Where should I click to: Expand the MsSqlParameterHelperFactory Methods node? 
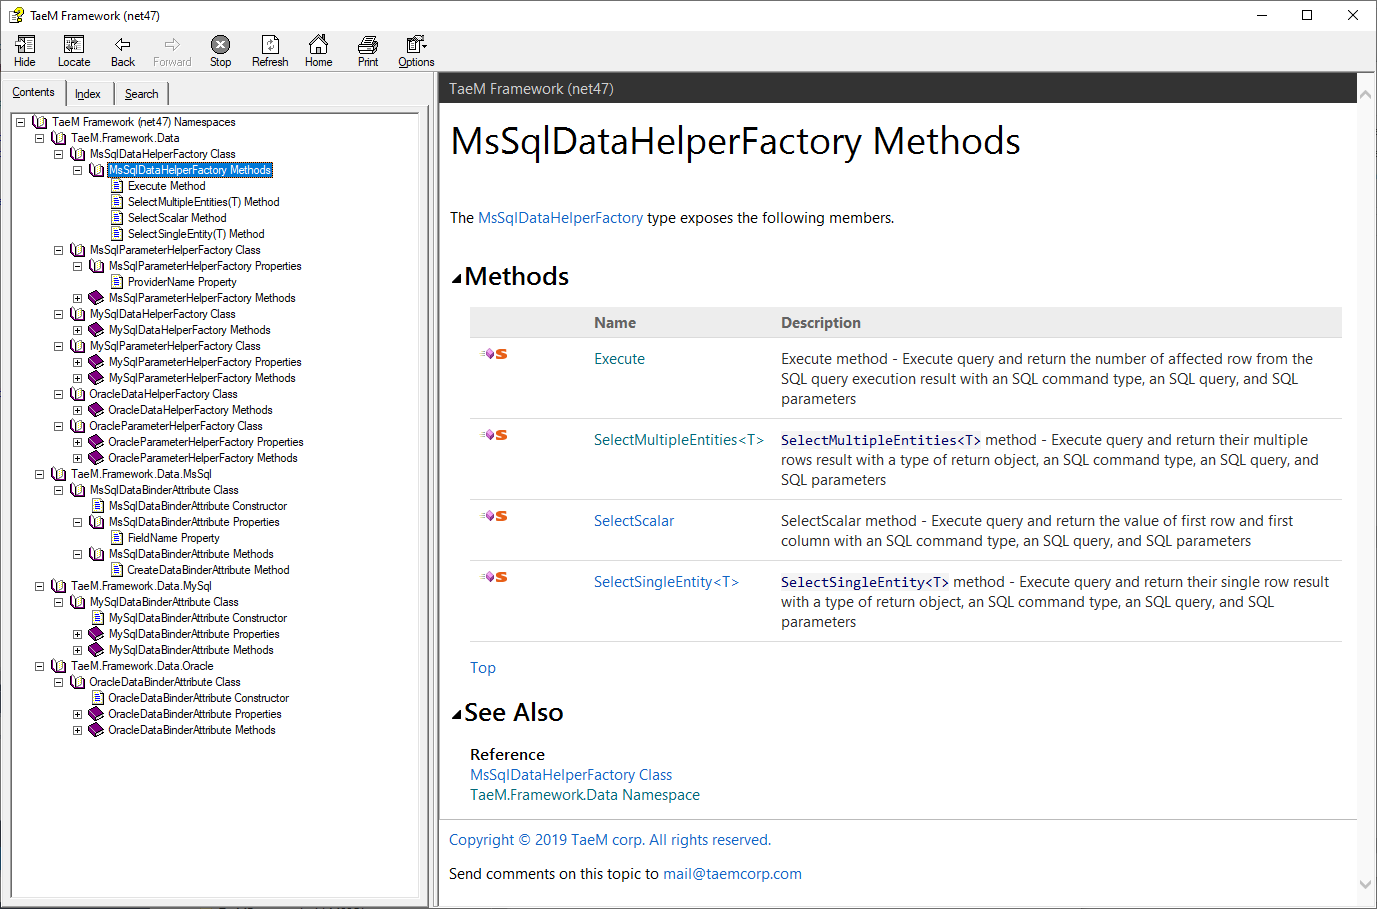click(x=77, y=298)
